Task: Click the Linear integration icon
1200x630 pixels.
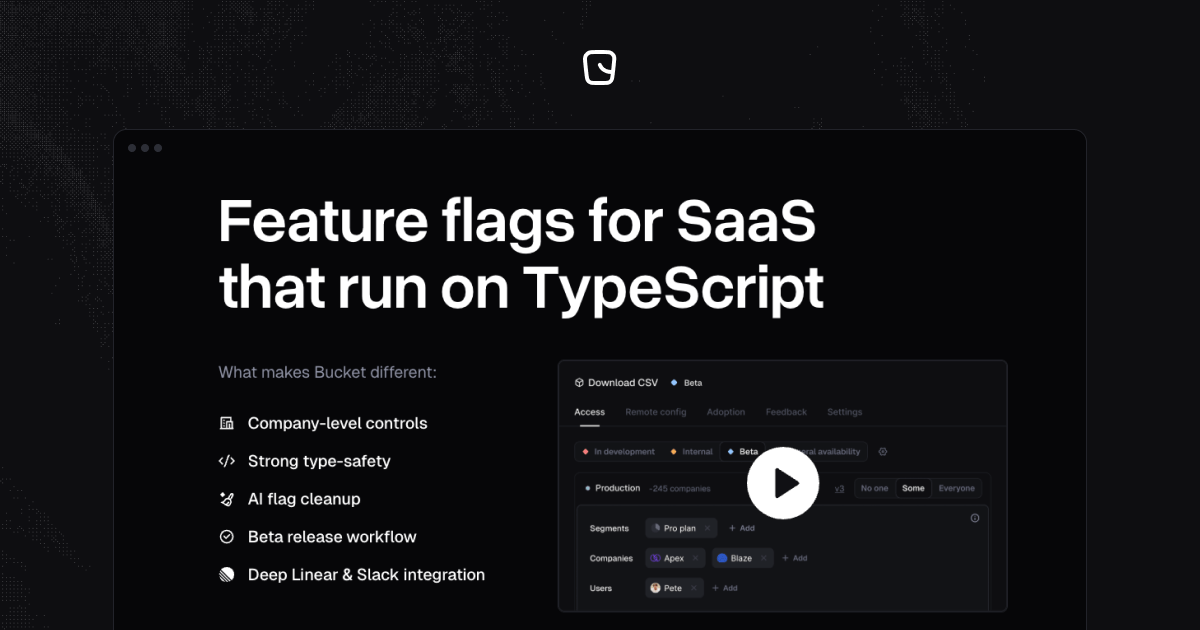Action: click(x=227, y=575)
